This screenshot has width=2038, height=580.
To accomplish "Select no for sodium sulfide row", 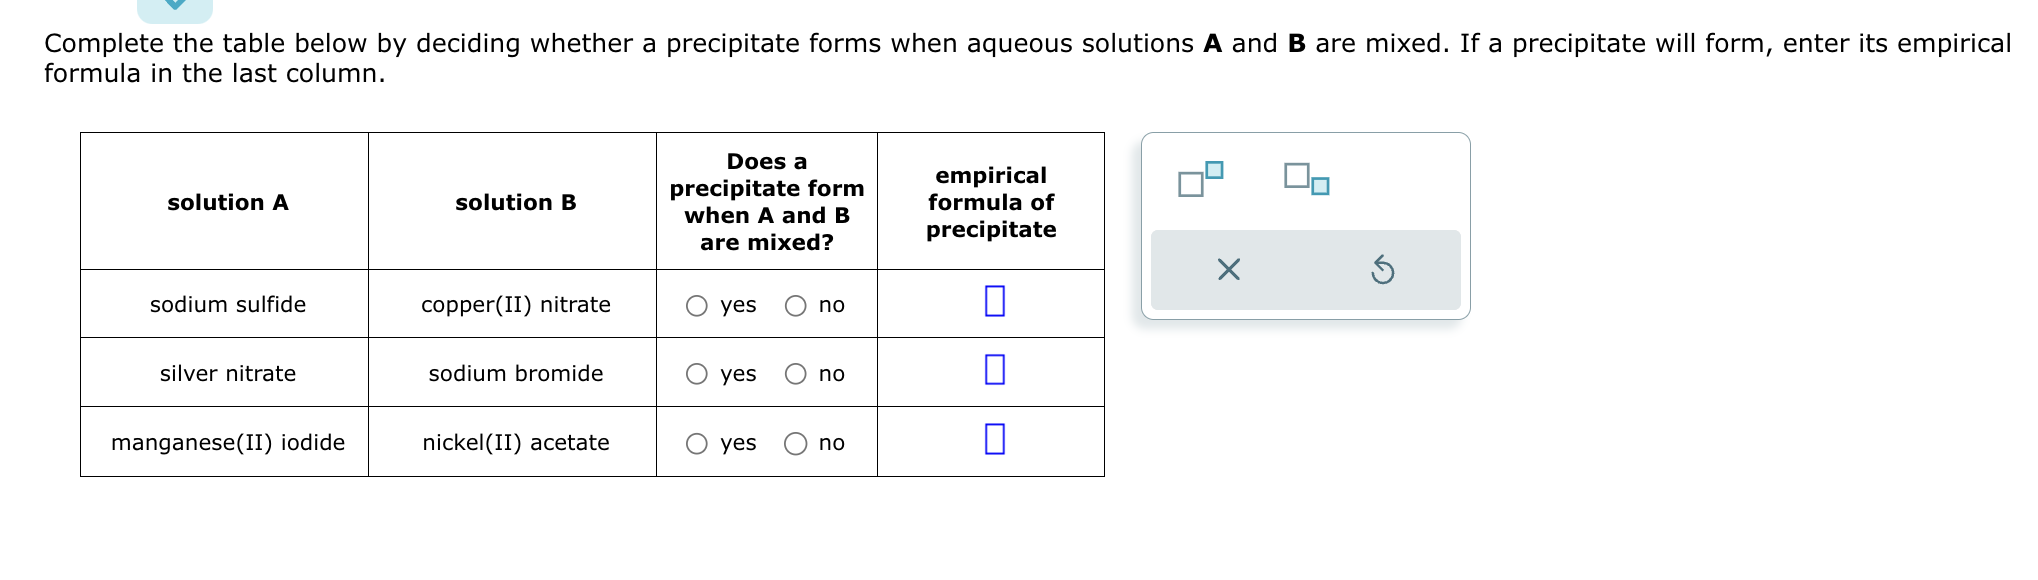I will click(795, 306).
